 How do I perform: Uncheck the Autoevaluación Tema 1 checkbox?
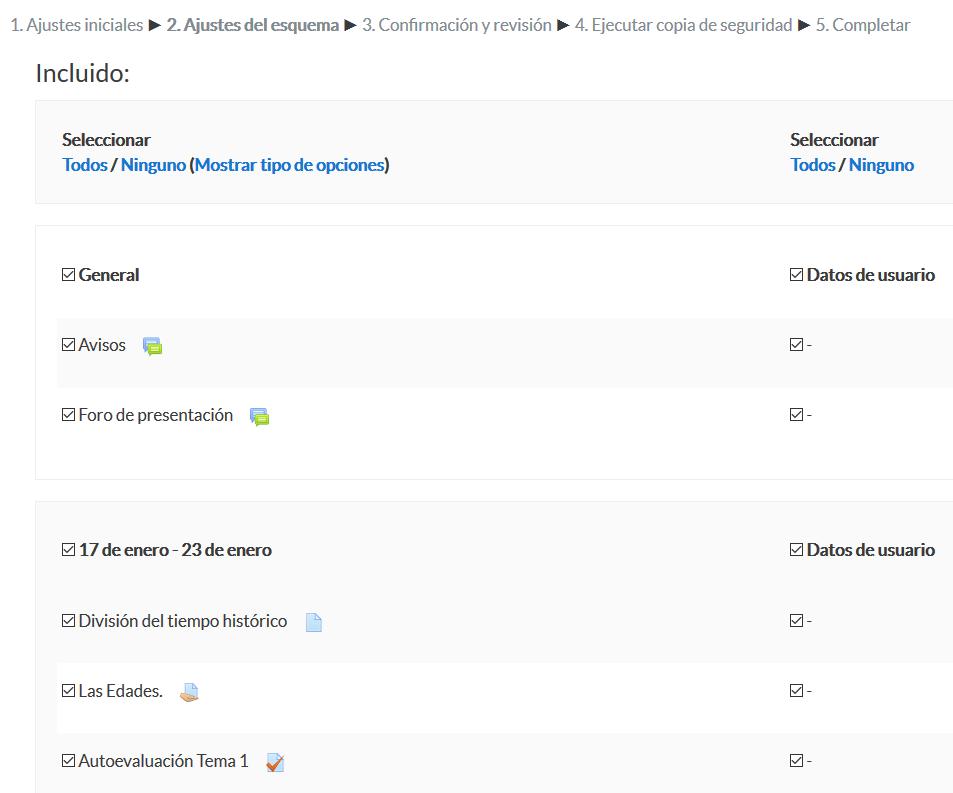coord(68,760)
